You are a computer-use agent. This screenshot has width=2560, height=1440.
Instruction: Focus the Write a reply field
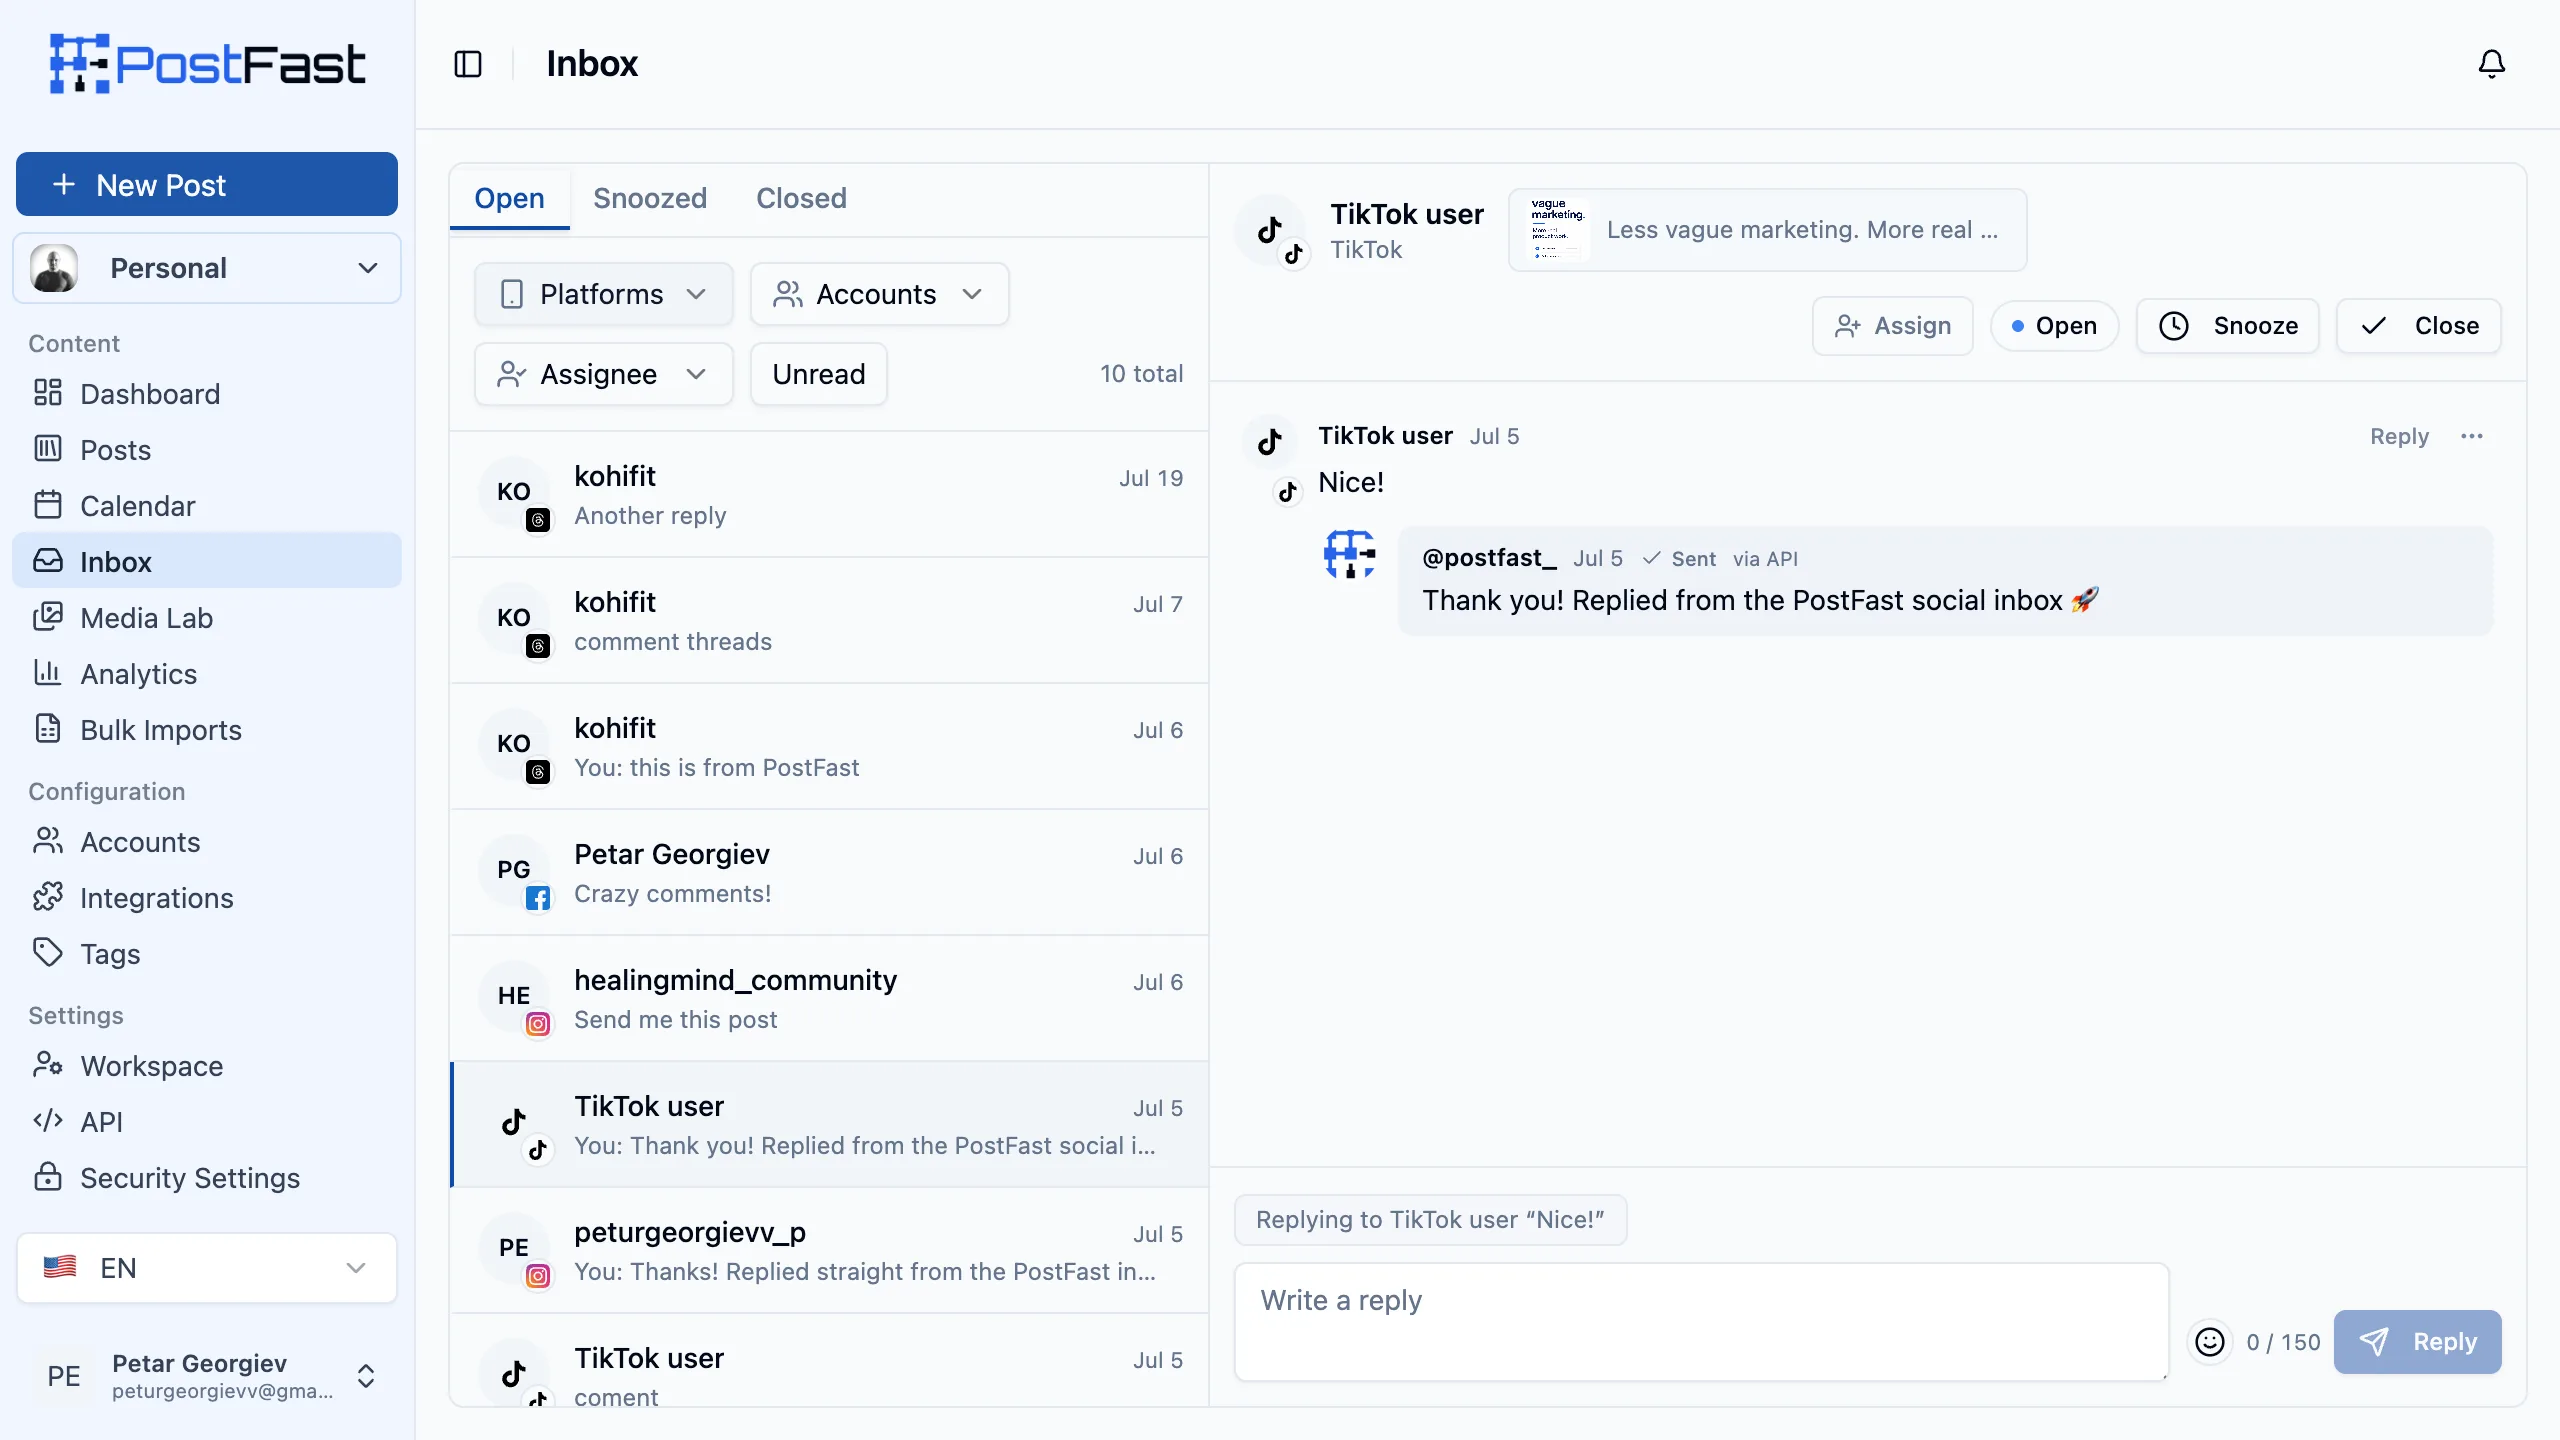[1701, 1322]
